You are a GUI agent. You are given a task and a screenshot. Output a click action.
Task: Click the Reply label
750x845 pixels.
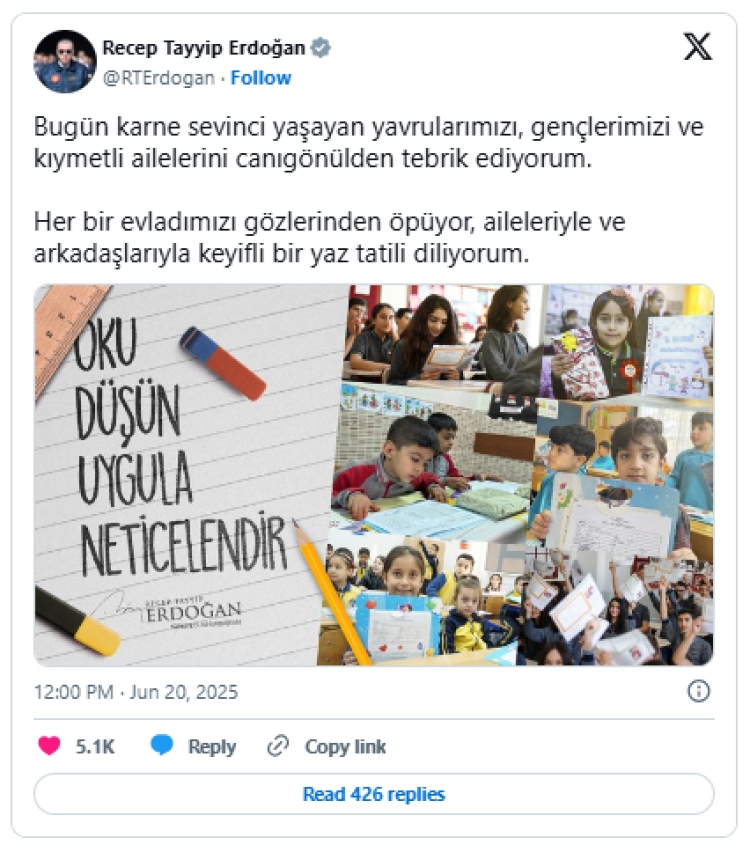click(212, 747)
